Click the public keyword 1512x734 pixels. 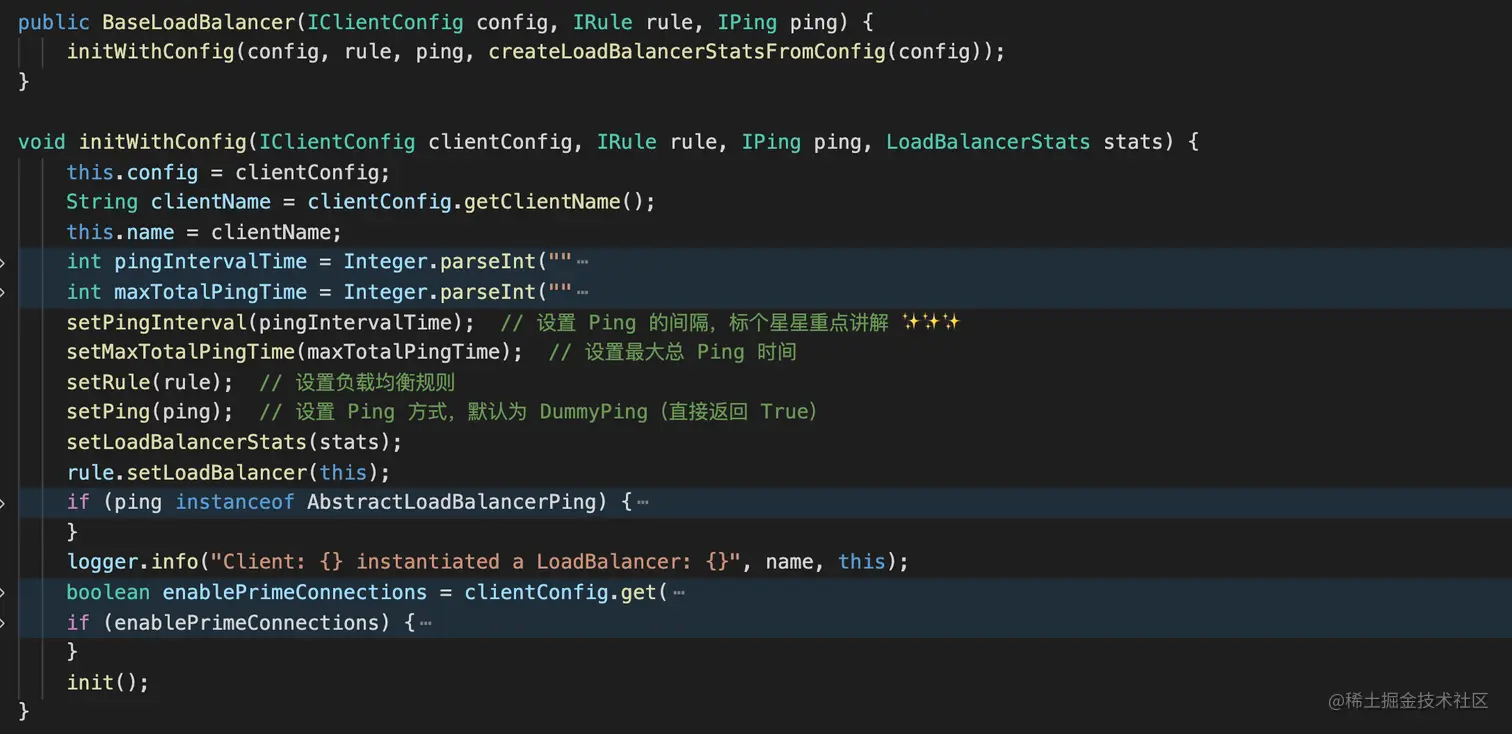(x=54, y=21)
